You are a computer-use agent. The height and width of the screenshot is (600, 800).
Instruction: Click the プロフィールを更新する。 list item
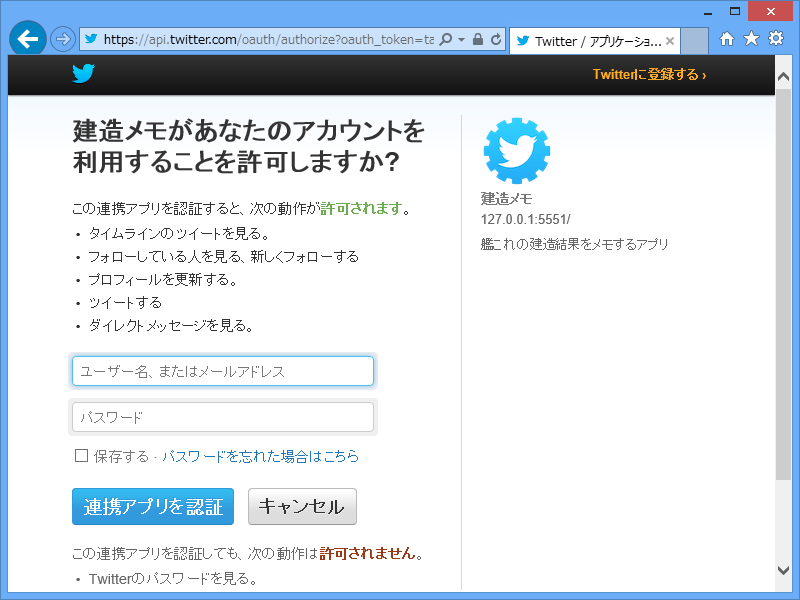click(x=163, y=280)
